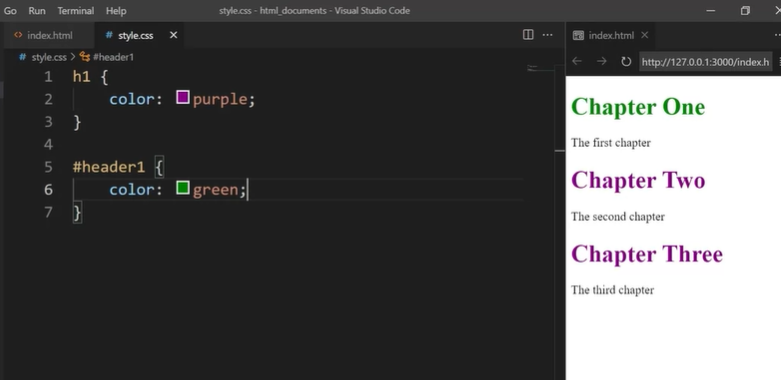Viewport: 781px width, 380px height.
Task: Click the #header1 selector on line 5
Action: (x=109, y=167)
